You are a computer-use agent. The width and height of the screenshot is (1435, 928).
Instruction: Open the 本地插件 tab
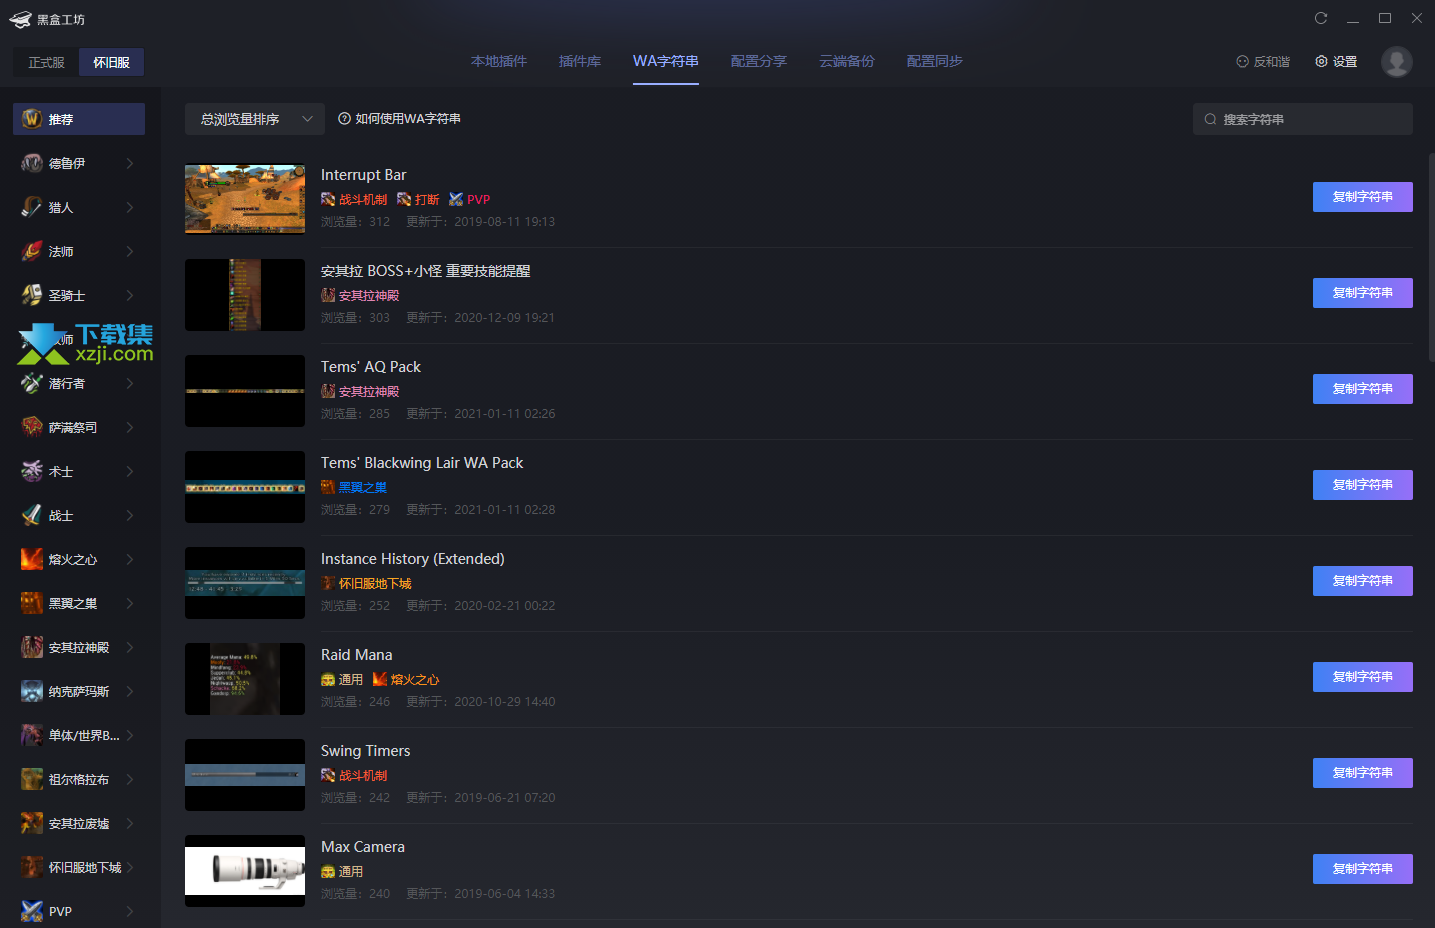[499, 62]
